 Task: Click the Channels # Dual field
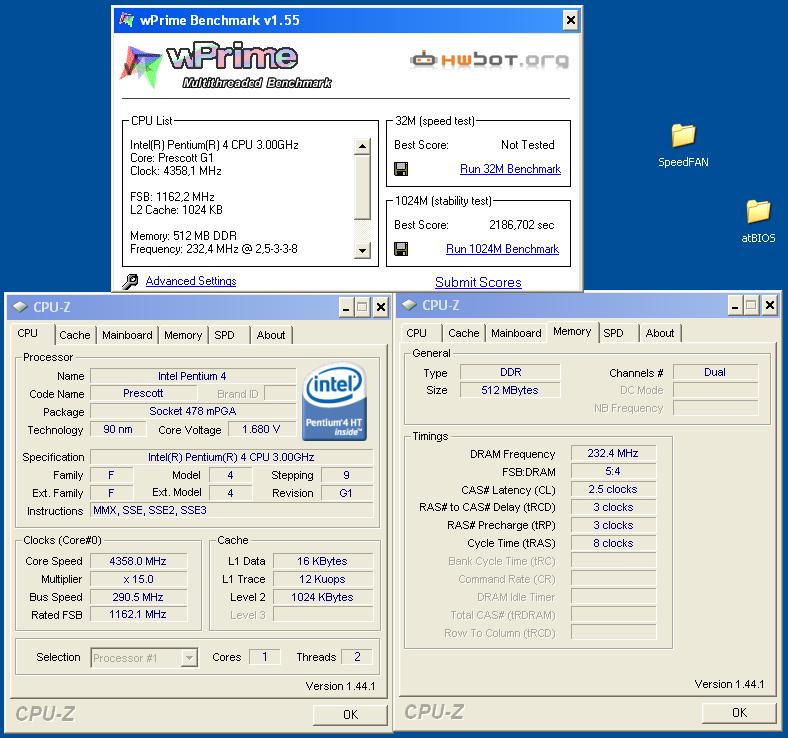[x=715, y=372]
